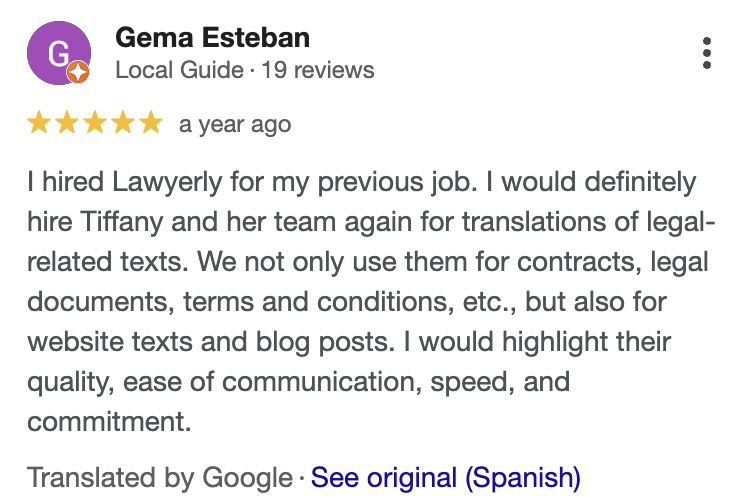Click the third rating star
752x498 pixels.
94,123
